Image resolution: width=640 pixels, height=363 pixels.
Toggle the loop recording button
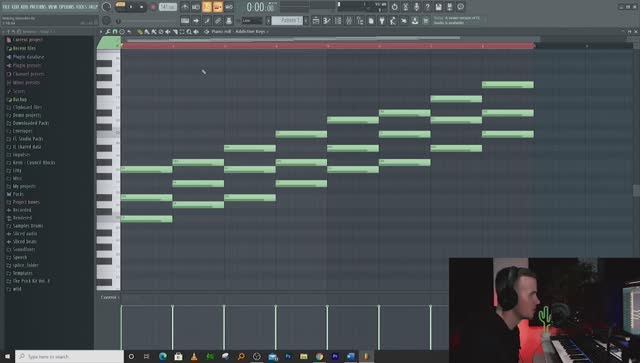[229, 7]
